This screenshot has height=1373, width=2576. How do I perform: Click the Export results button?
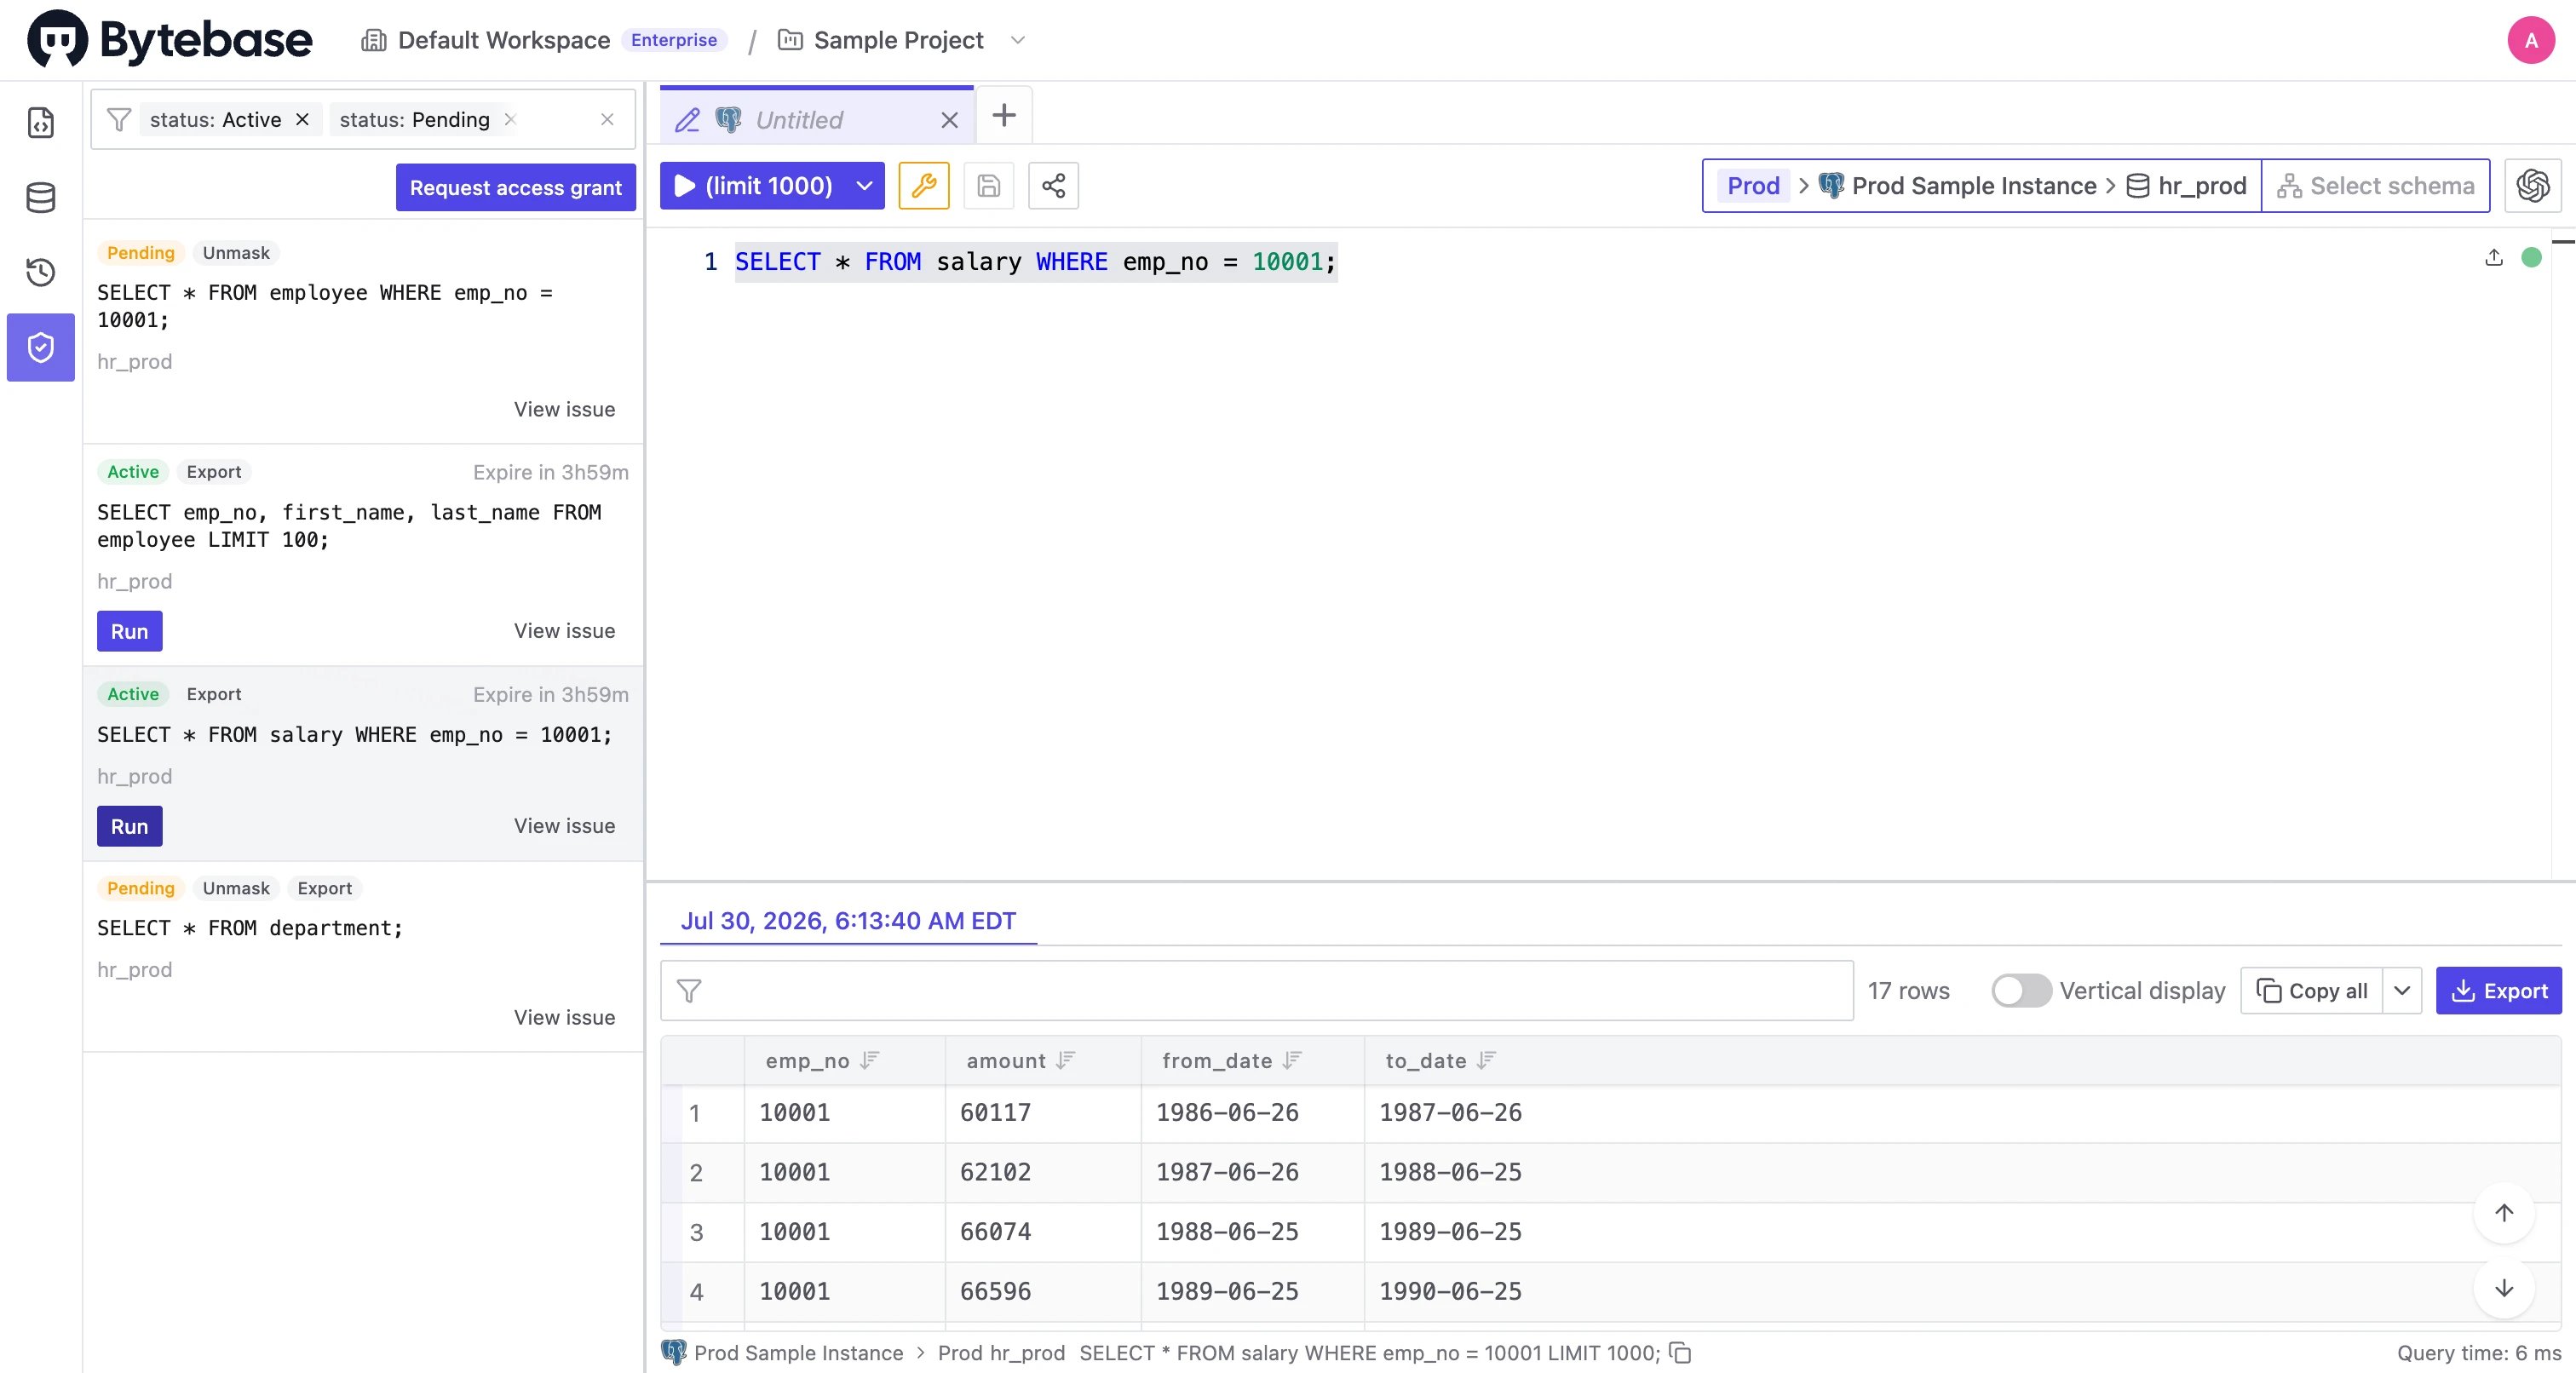click(x=2499, y=991)
